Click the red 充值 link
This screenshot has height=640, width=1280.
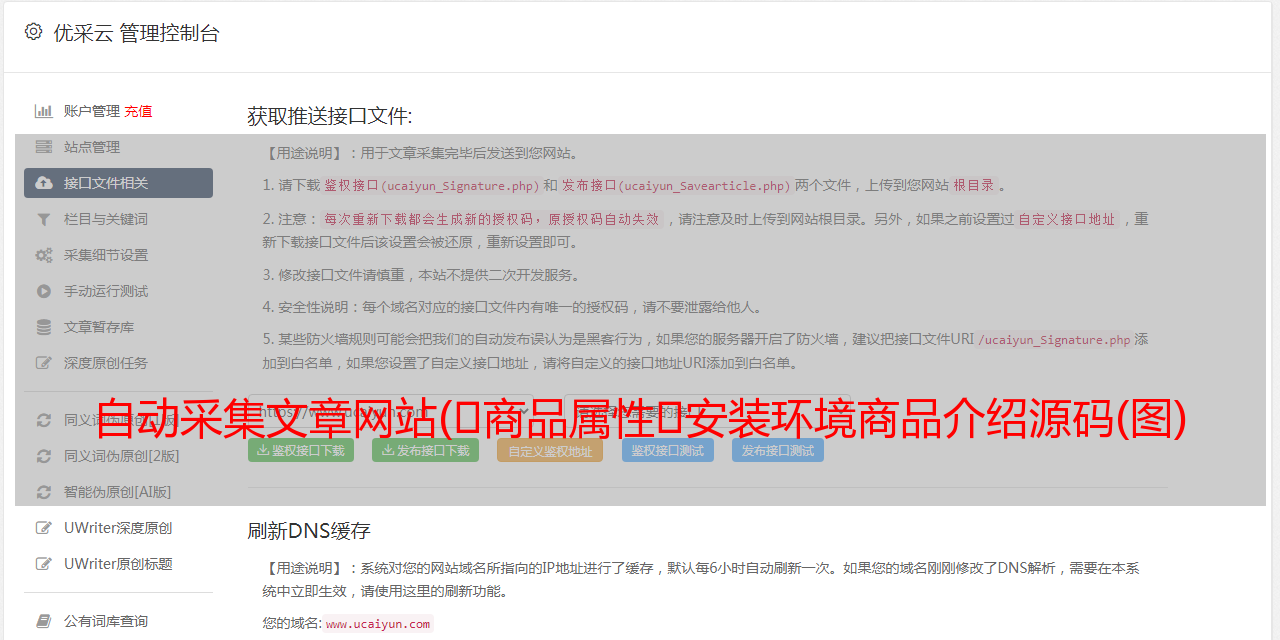pyautogui.click(x=138, y=111)
